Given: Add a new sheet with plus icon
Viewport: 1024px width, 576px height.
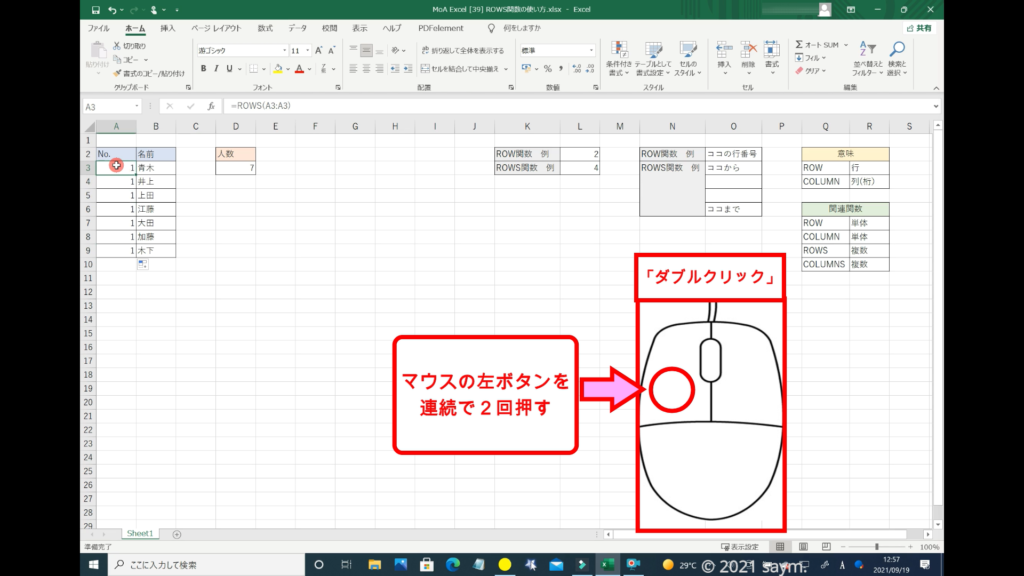Looking at the screenshot, I should (x=177, y=534).
